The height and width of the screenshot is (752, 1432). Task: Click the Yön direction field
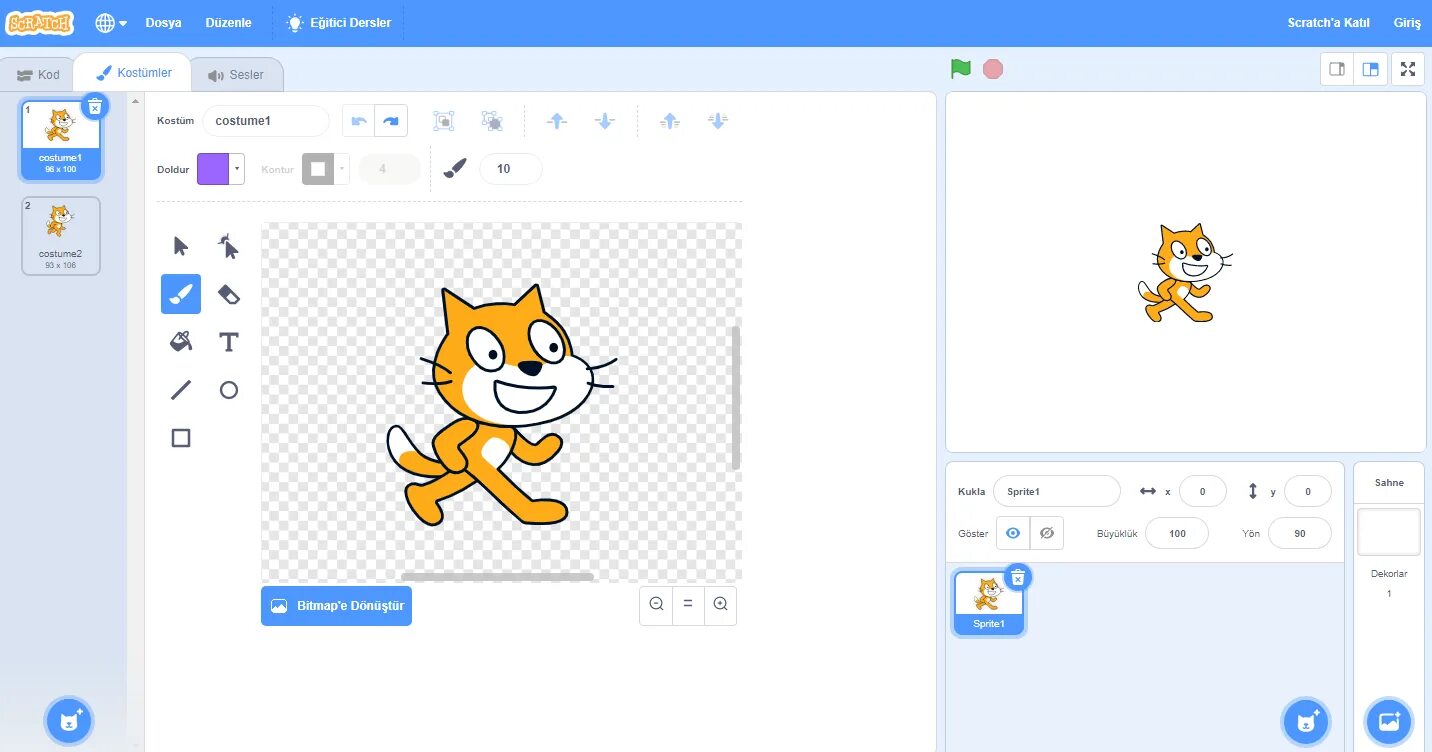click(x=1300, y=533)
